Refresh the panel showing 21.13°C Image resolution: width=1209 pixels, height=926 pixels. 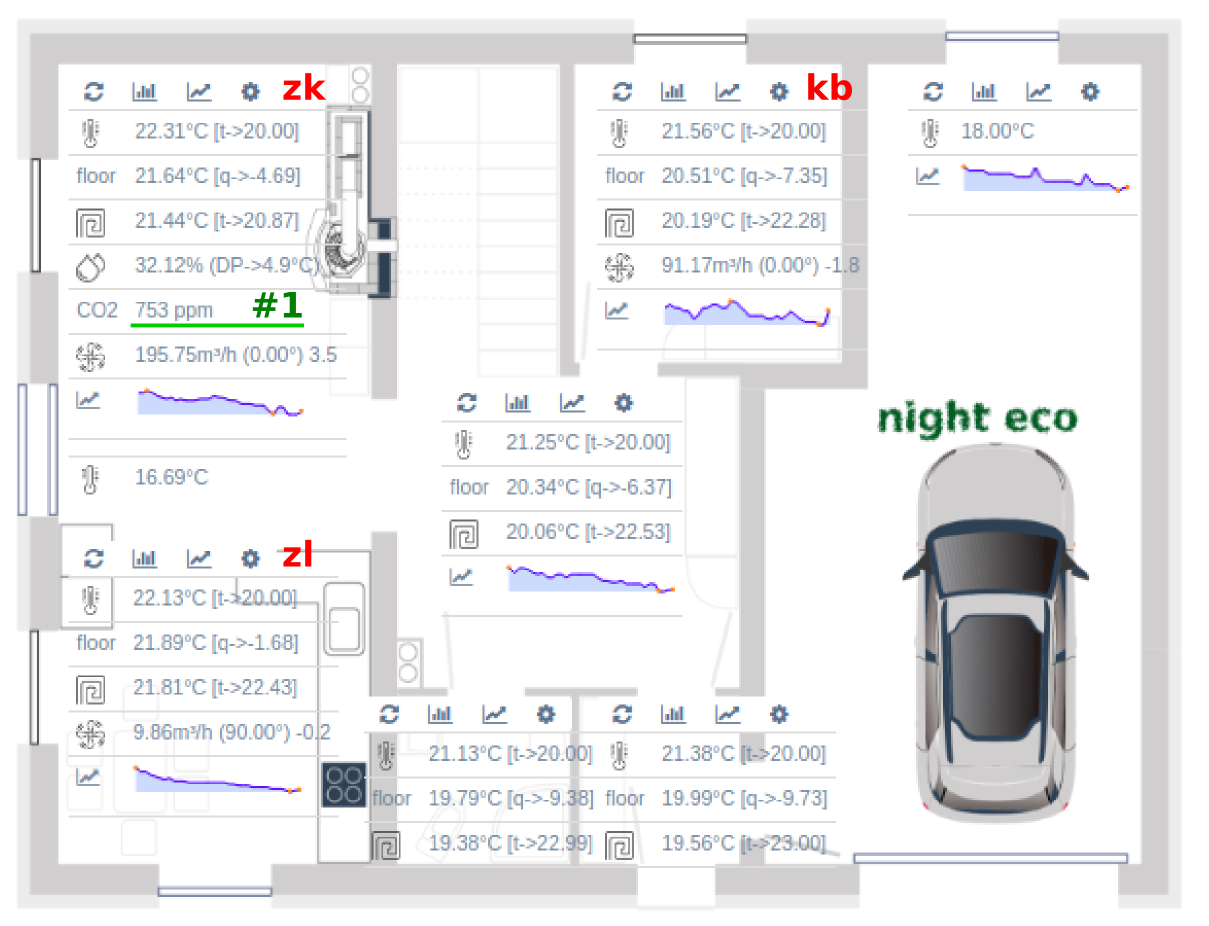click(x=389, y=714)
